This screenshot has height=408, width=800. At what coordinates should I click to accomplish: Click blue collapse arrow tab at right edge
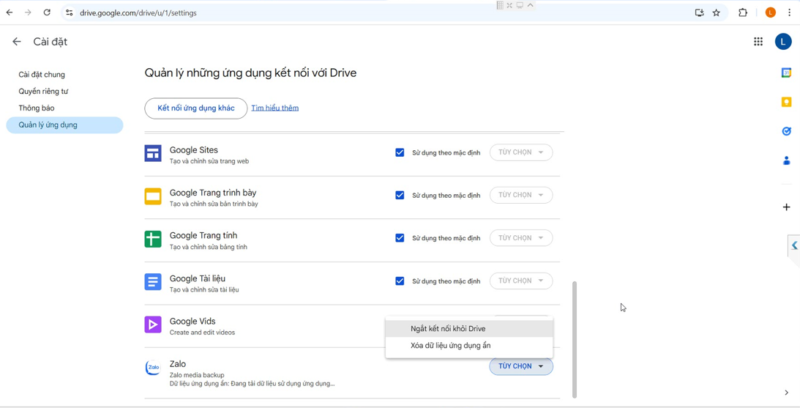tap(793, 245)
